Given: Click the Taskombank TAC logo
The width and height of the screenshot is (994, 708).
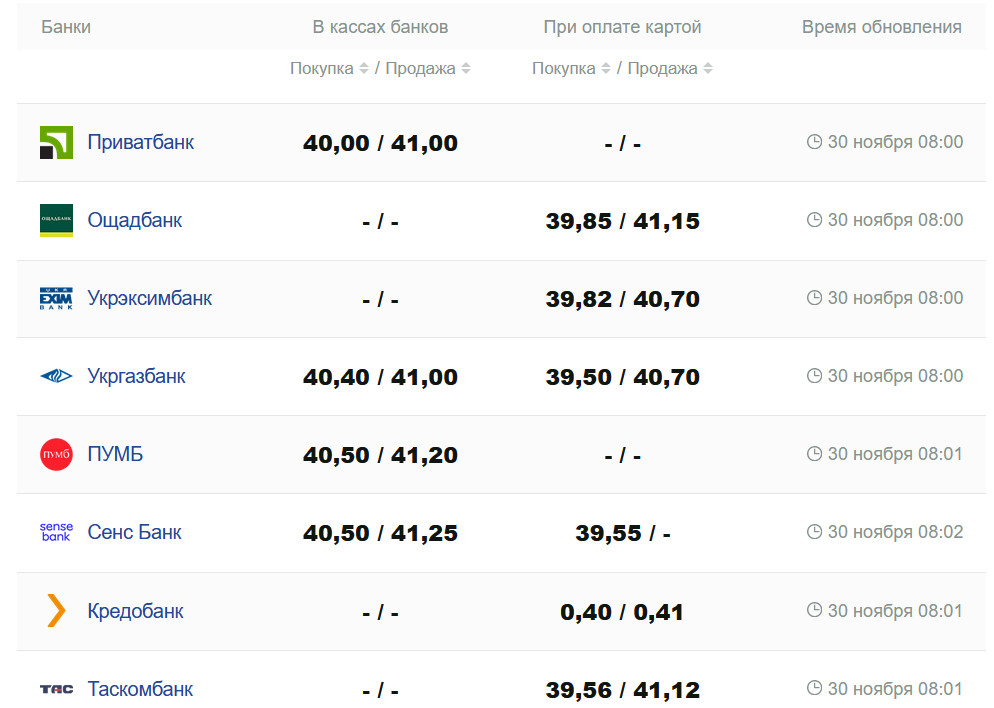Looking at the screenshot, I should (56, 689).
